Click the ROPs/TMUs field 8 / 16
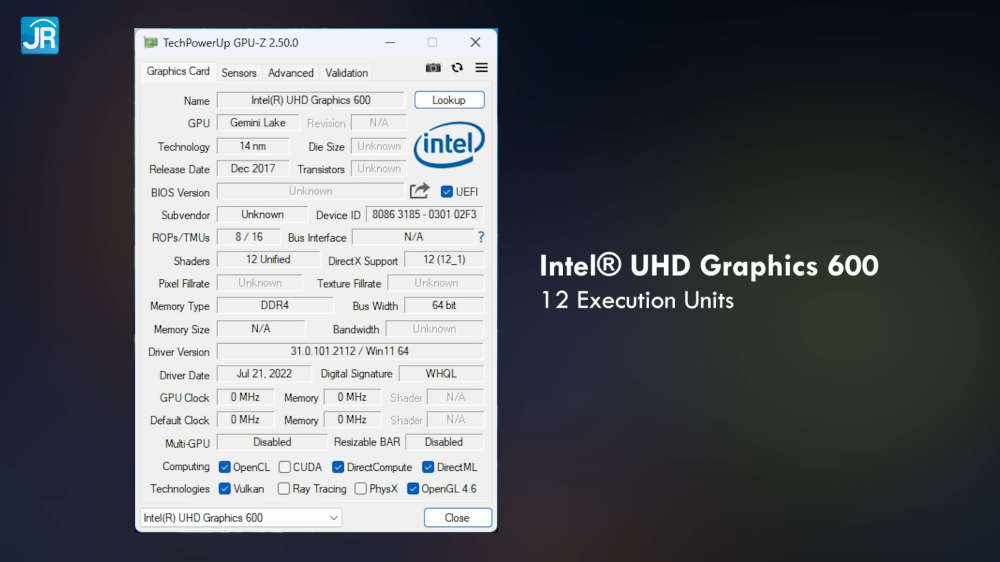 click(249, 237)
